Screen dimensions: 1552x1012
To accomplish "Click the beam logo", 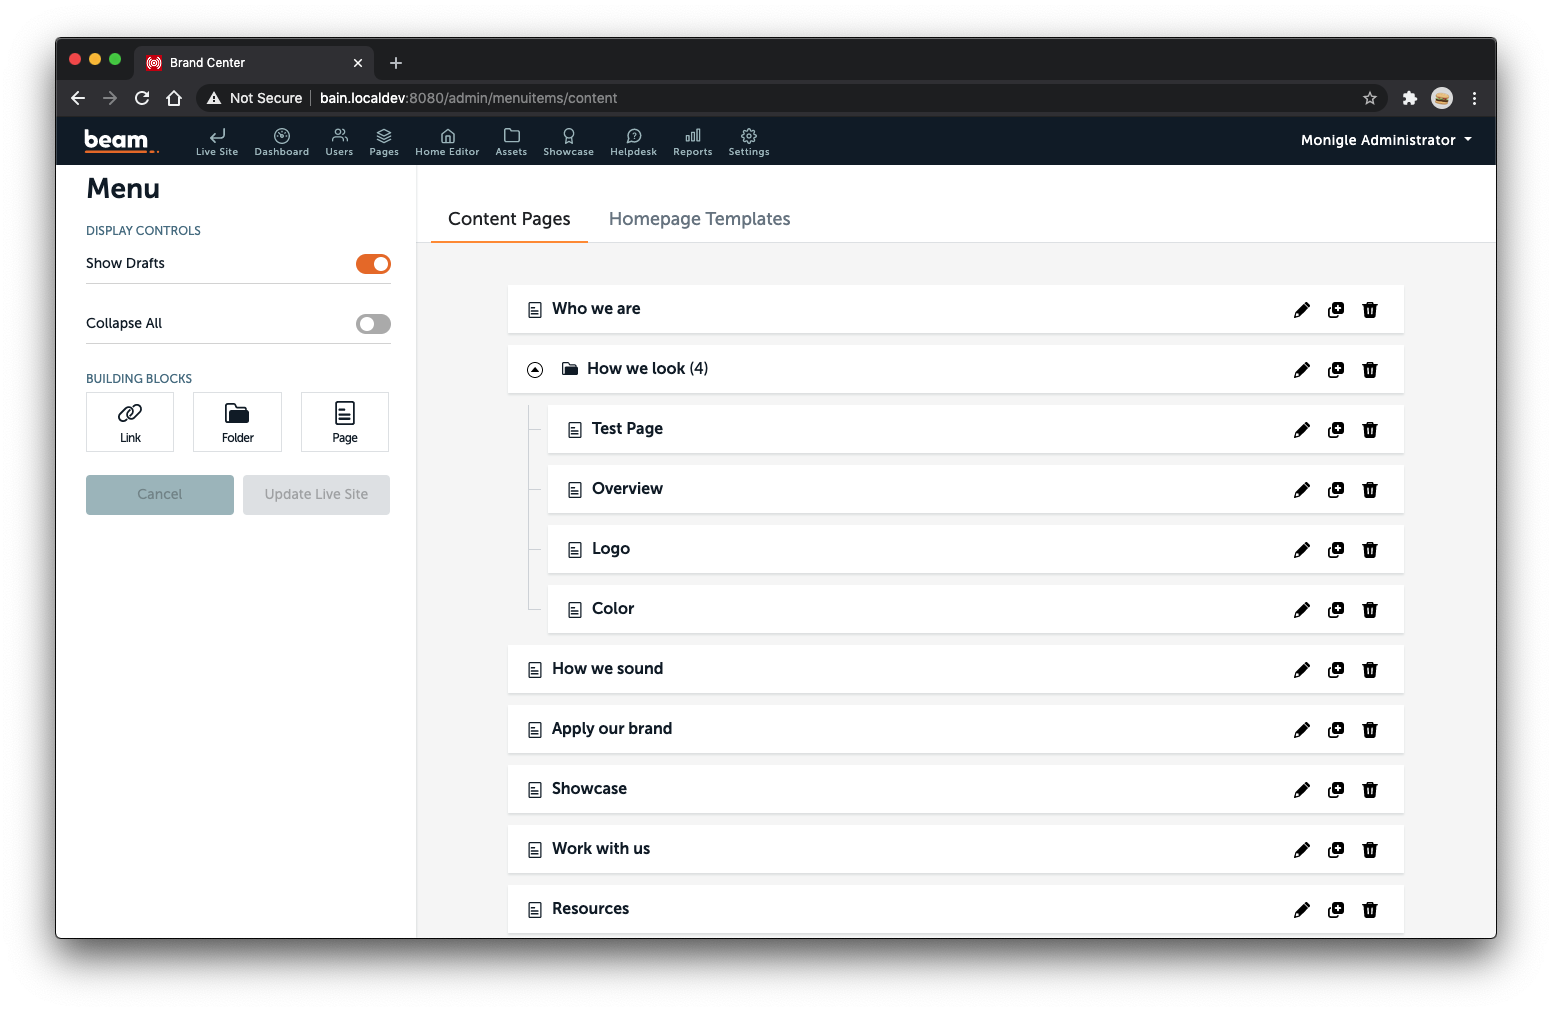I will point(121,141).
